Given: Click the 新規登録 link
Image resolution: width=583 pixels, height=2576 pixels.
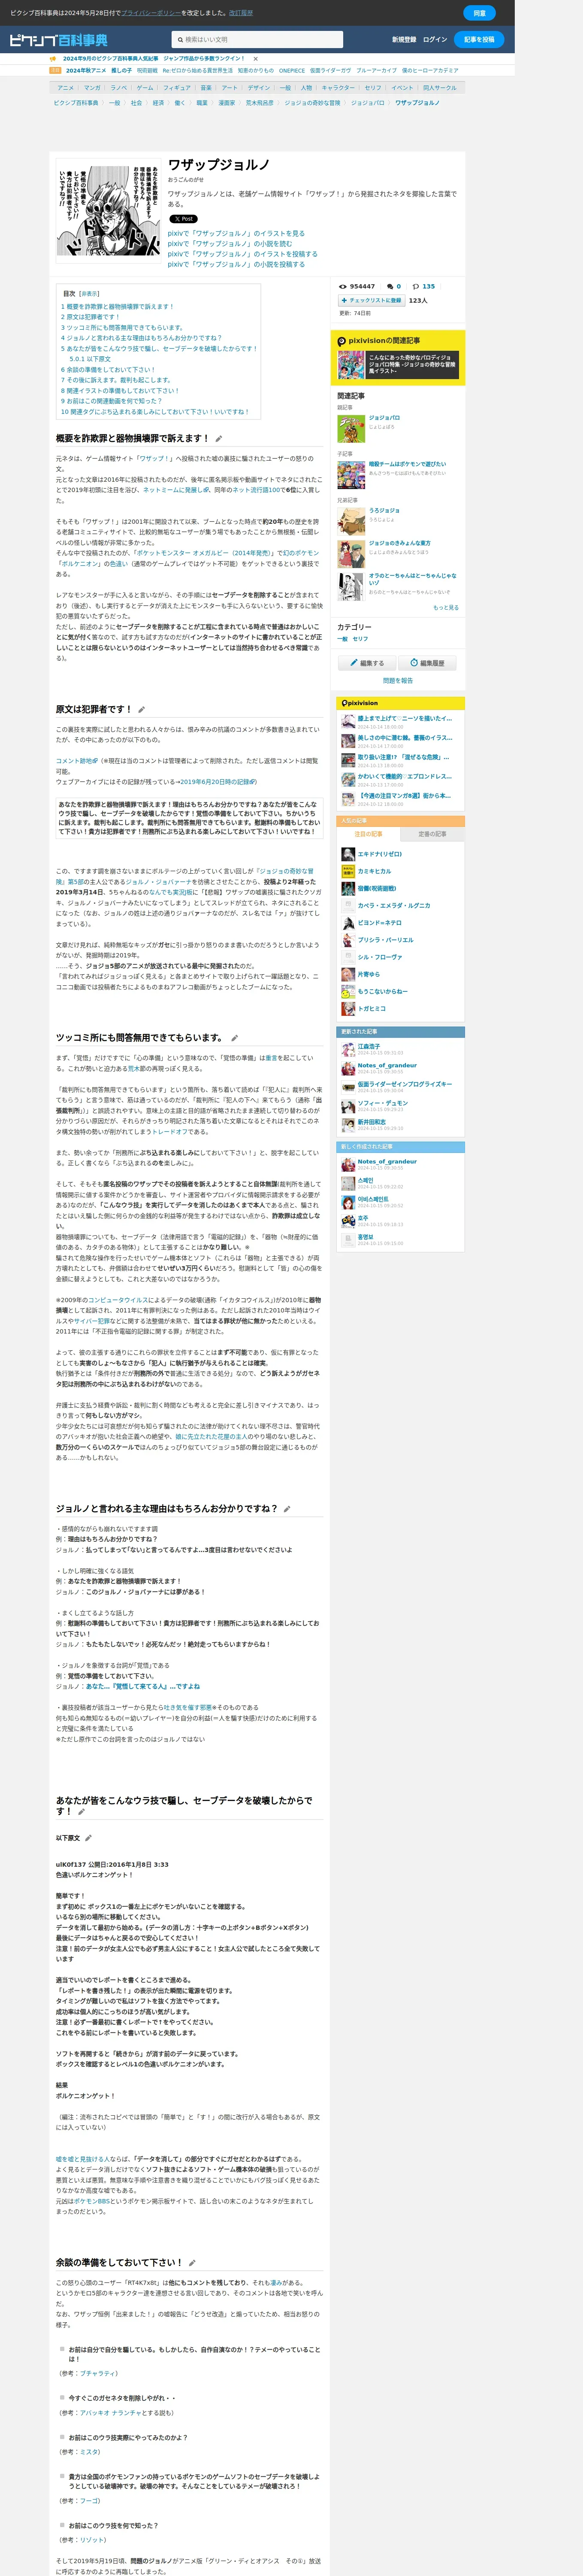Looking at the screenshot, I should pyautogui.click(x=404, y=40).
